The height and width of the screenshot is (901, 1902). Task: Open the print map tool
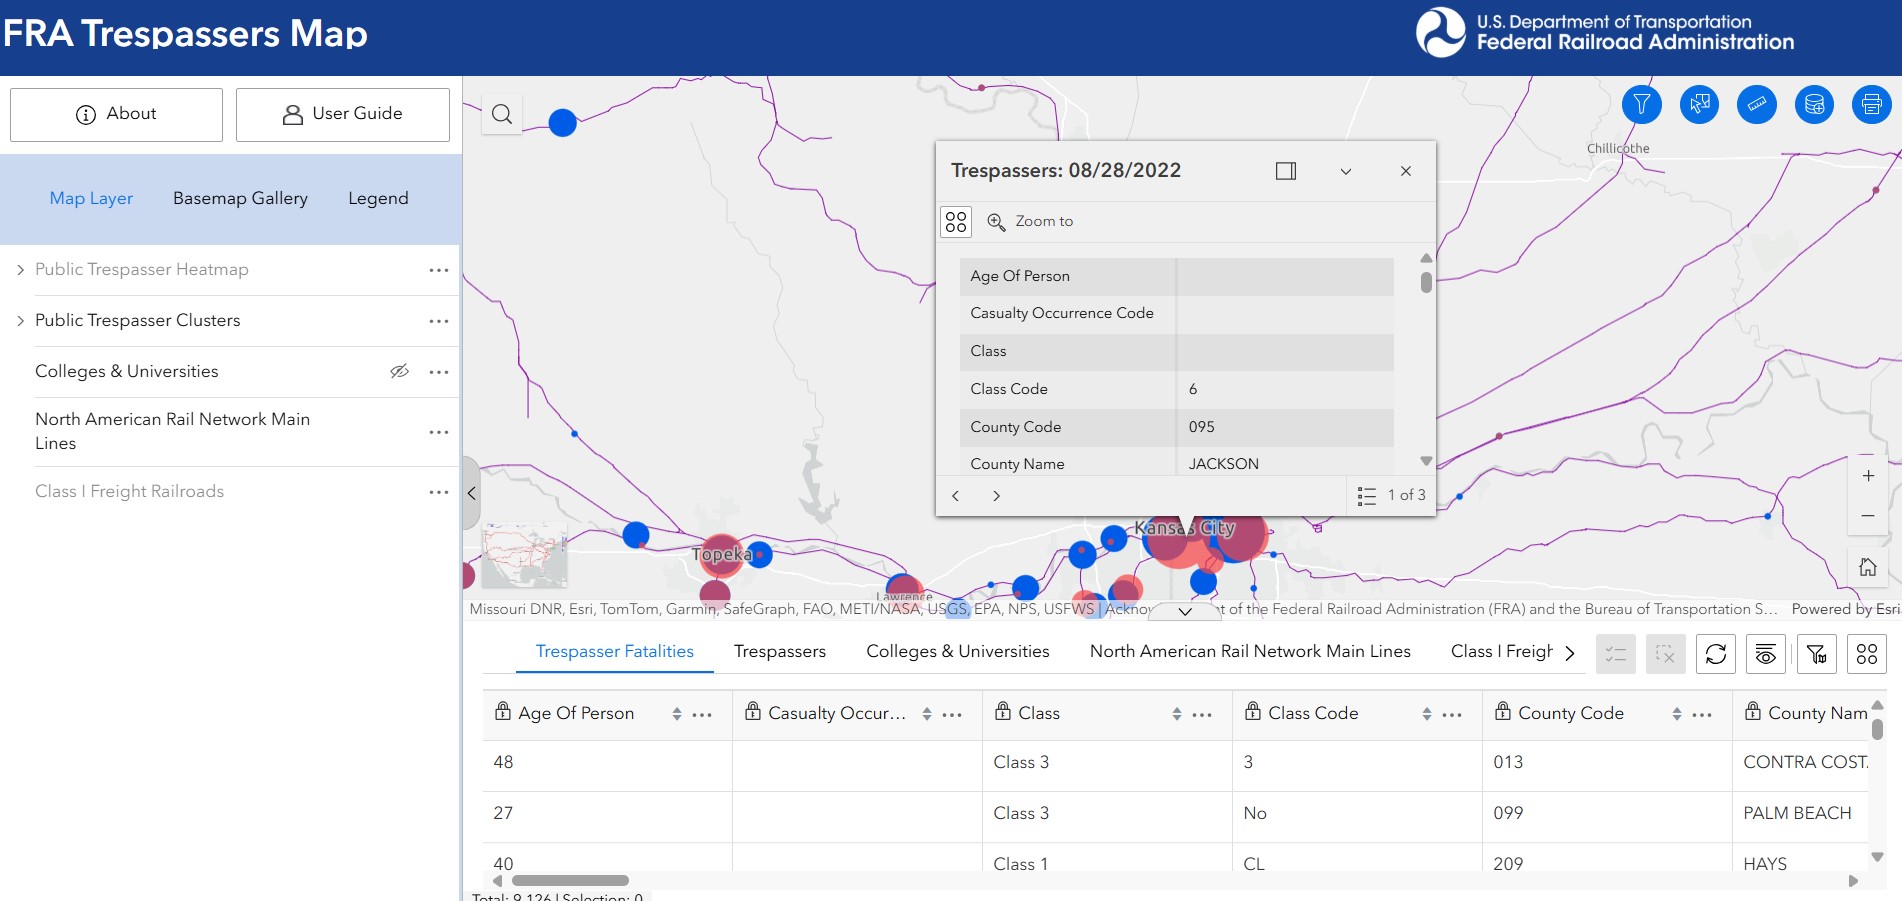click(x=1873, y=105)
